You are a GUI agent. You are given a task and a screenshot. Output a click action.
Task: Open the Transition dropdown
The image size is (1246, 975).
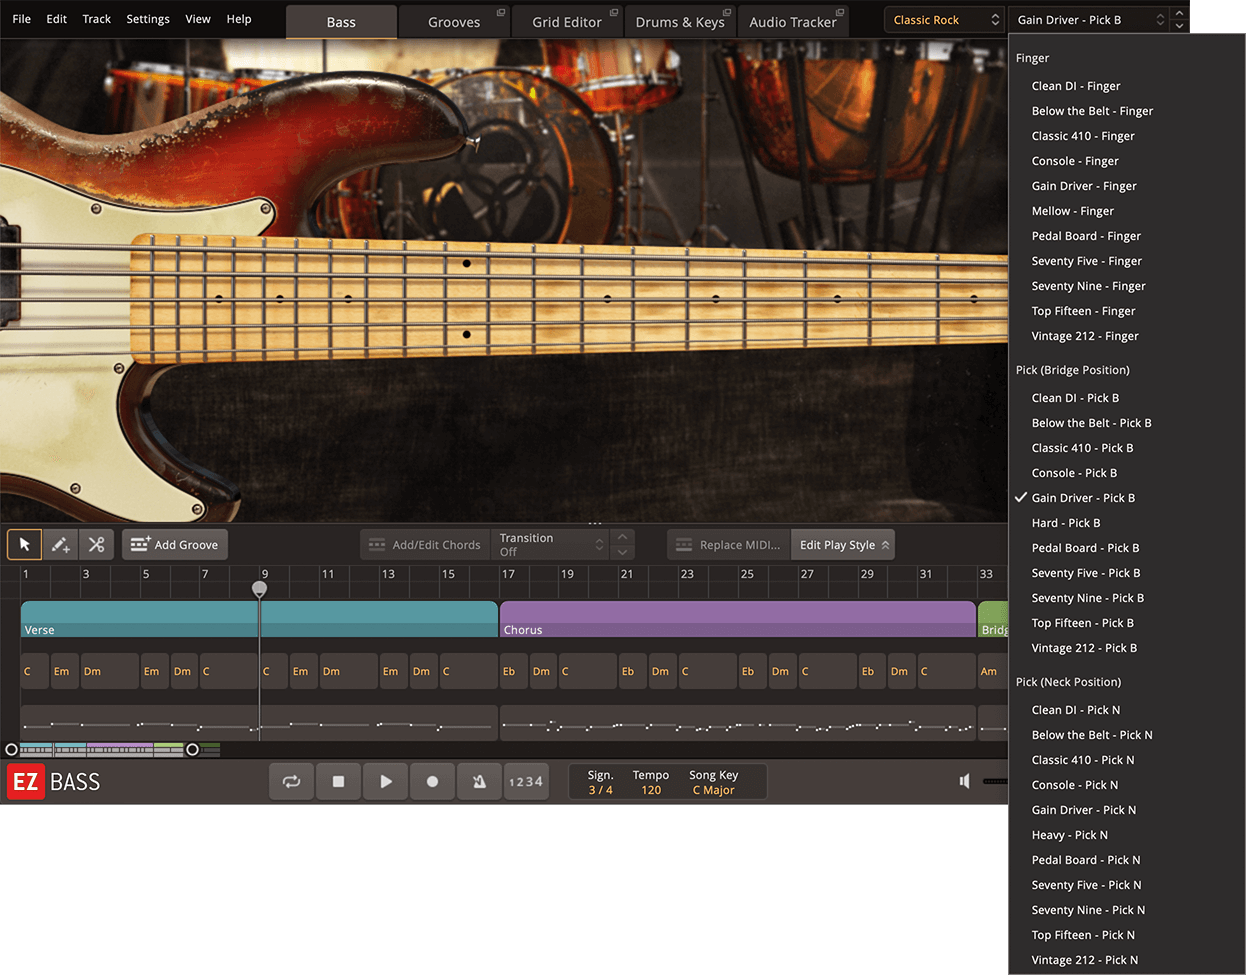[550, 544]
